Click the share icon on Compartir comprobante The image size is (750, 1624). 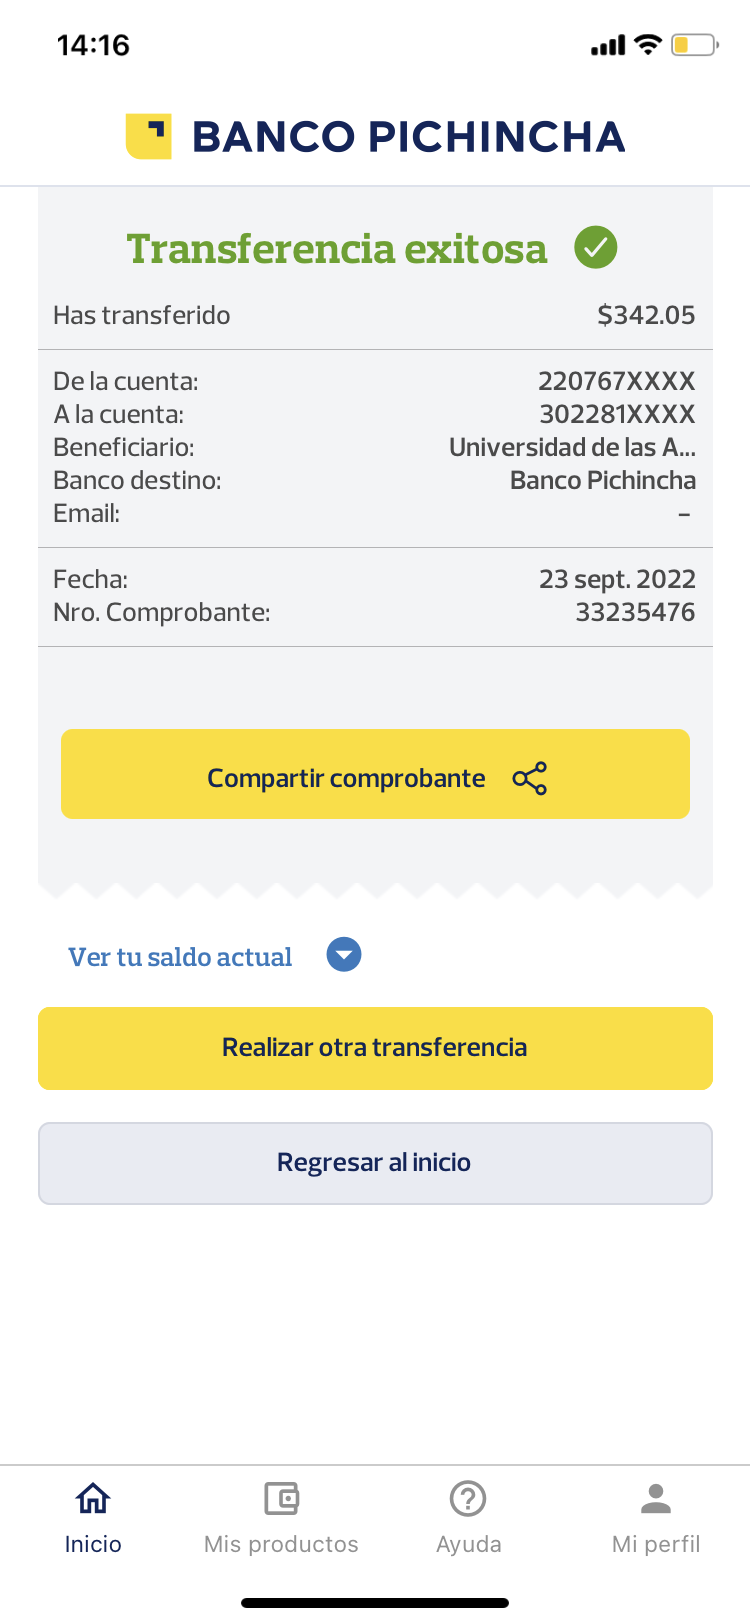click(529, 778)
